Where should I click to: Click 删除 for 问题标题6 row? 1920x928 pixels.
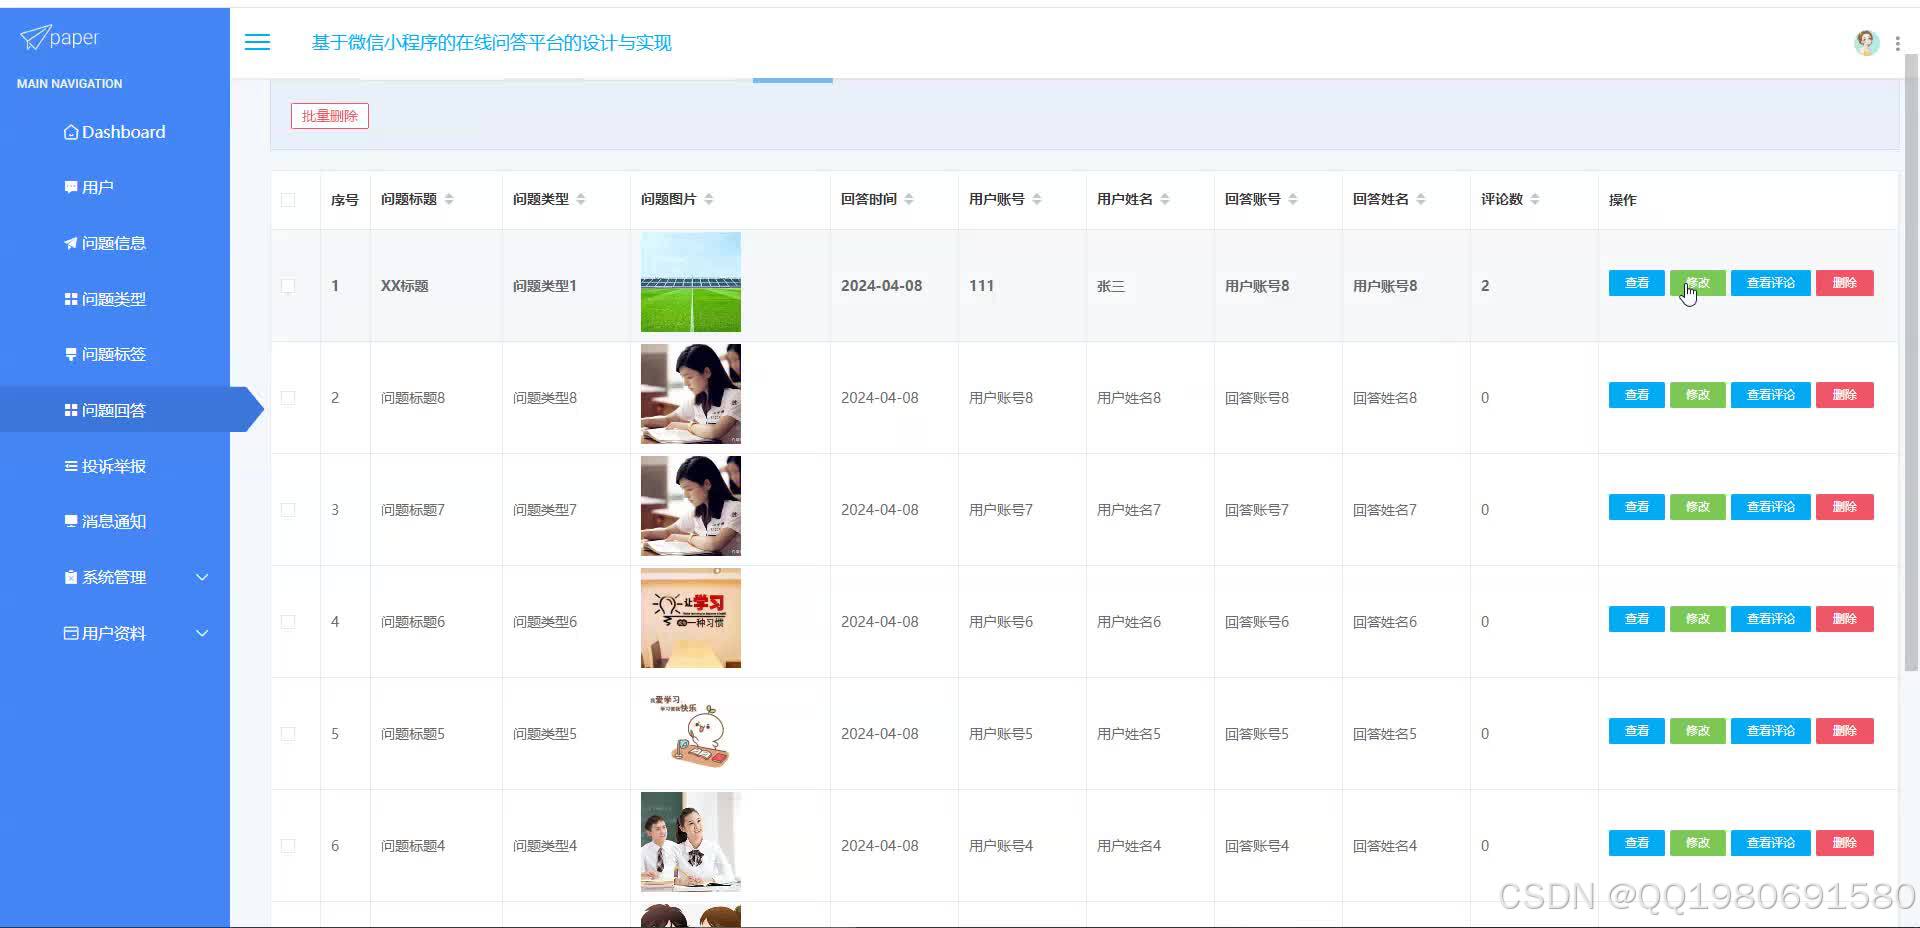pos(1845,619)
